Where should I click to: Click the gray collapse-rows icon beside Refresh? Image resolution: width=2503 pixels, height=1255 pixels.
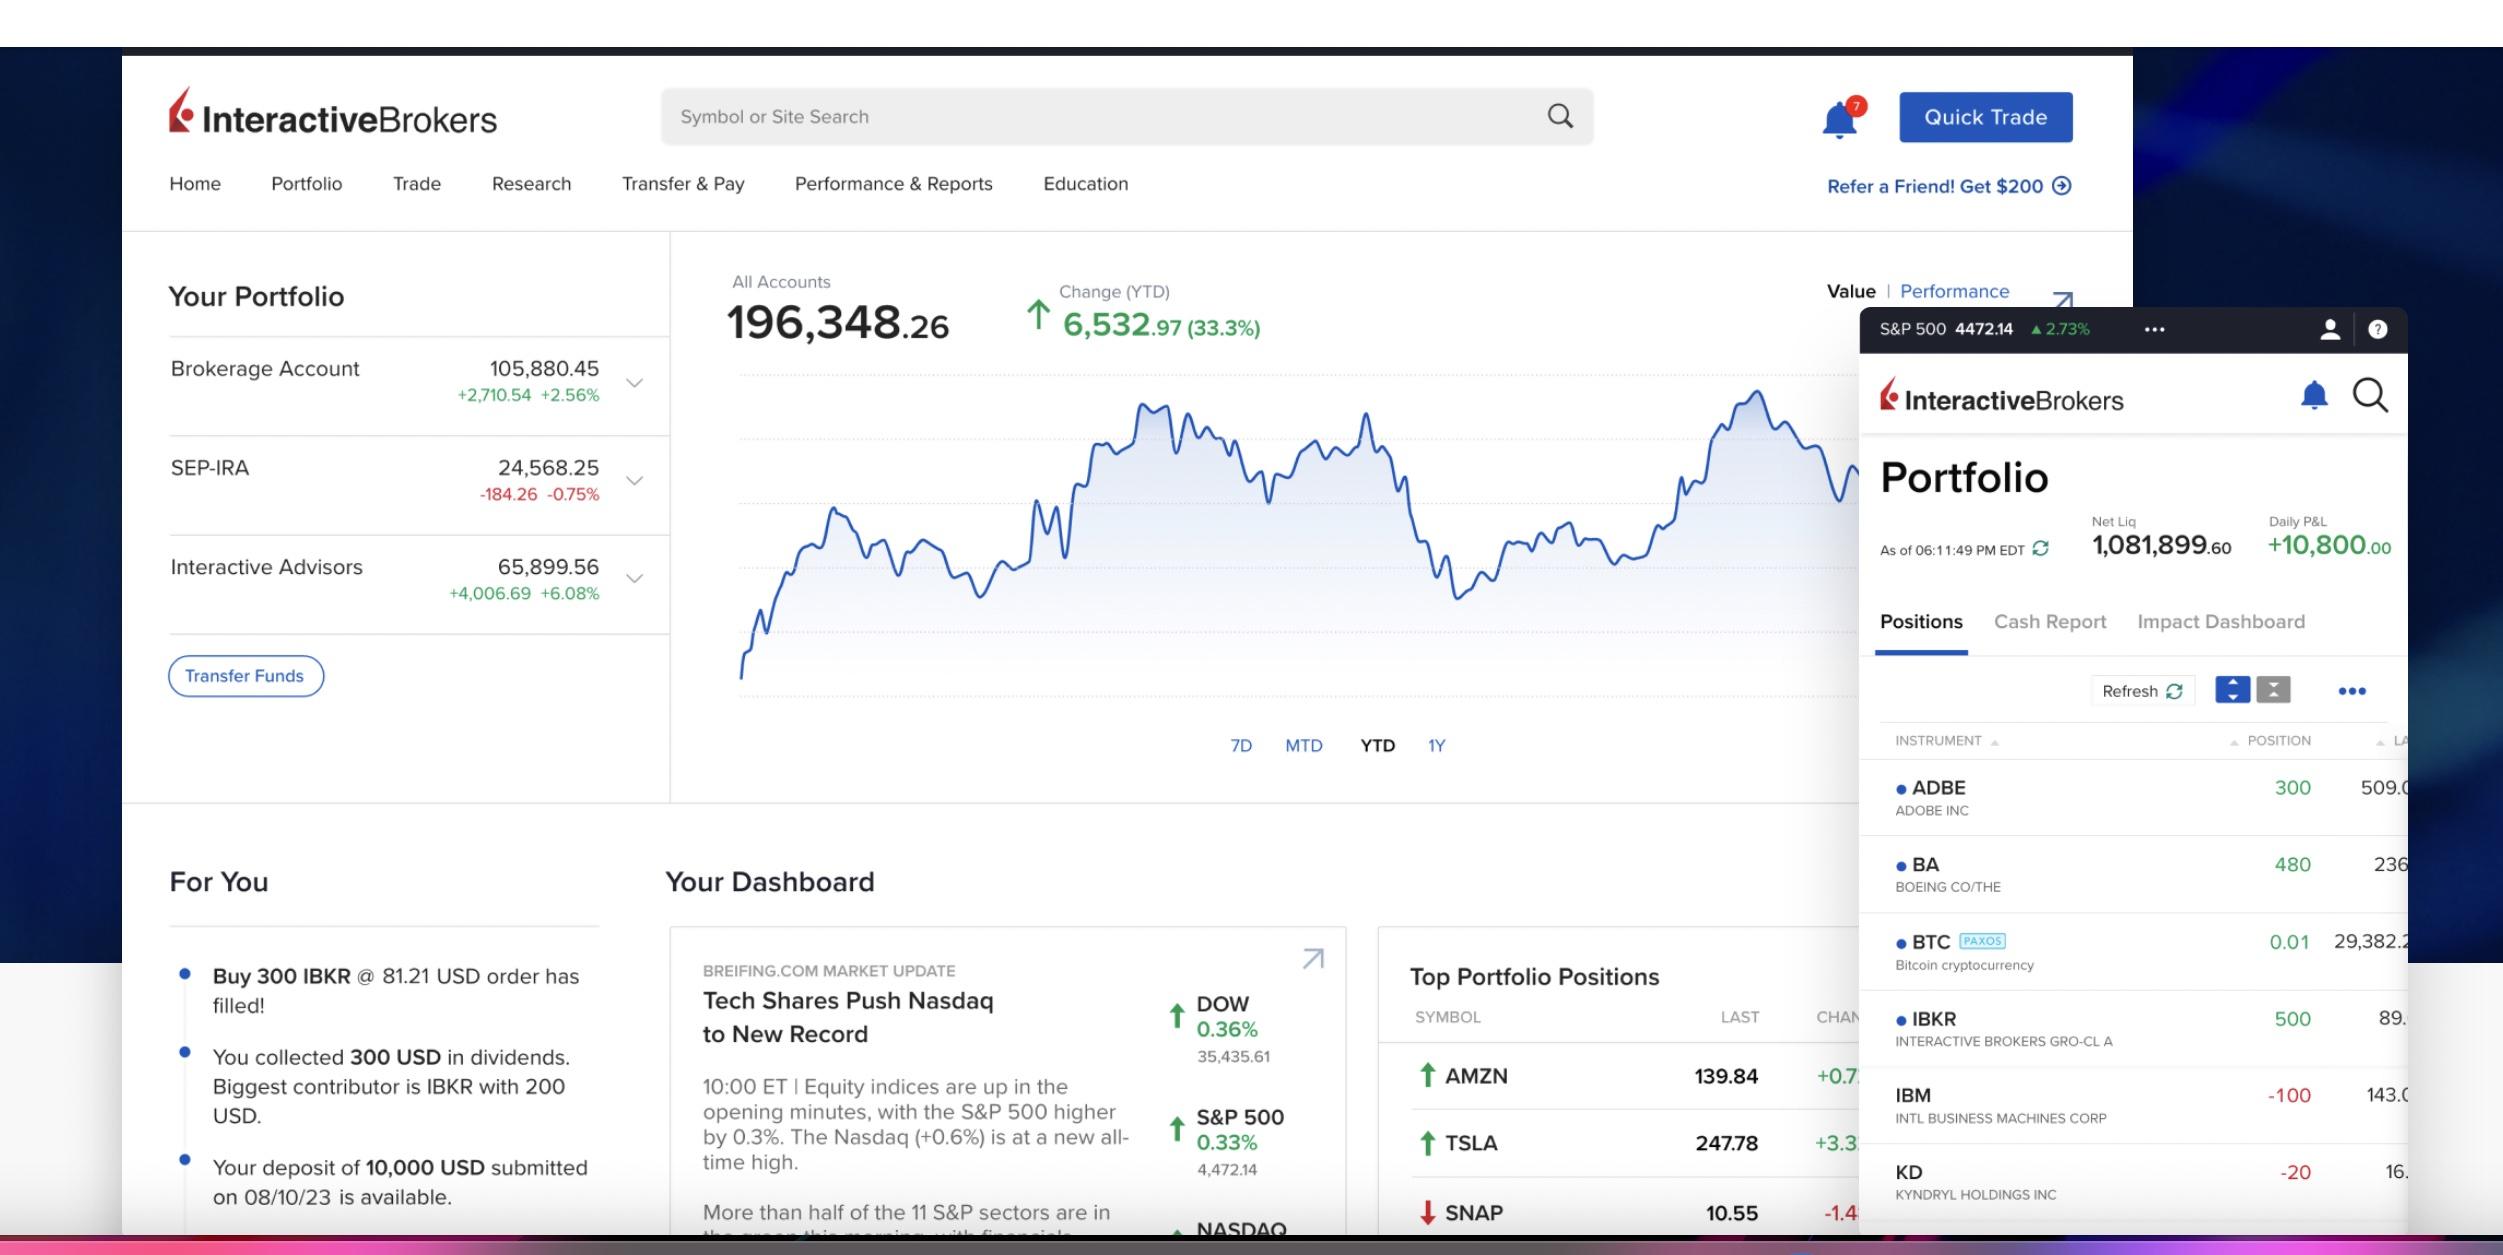point(2273,690)
